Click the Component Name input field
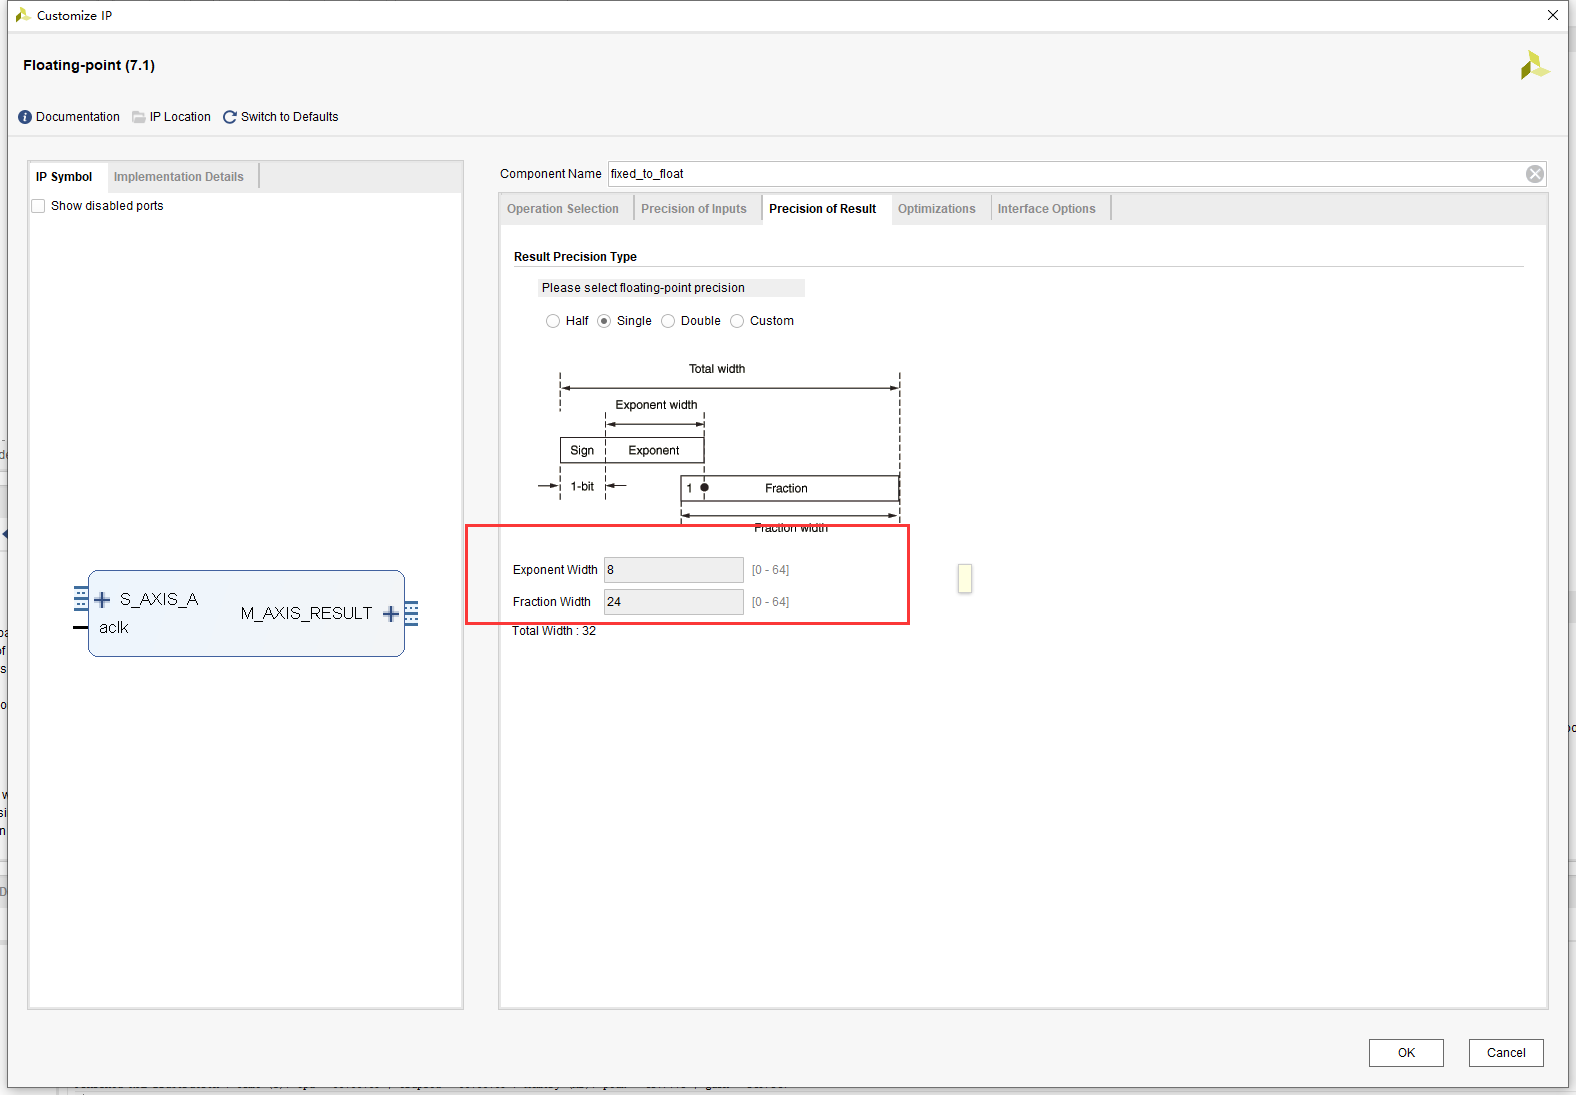 pyautogui.click(x=1066, y=174)
